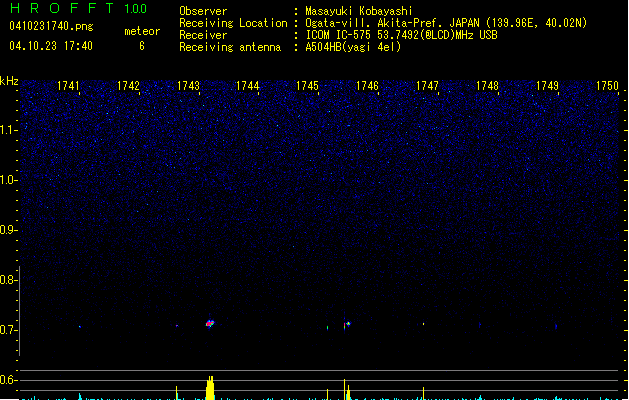Click the 1742 time marker
Viewport: 629px width, 400px height.
(x=128, y=86)
